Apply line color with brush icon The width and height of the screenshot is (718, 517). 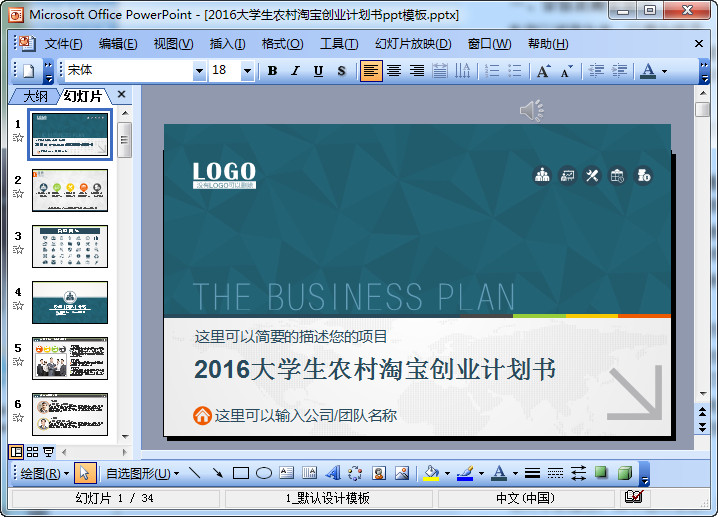coord(465,473)
